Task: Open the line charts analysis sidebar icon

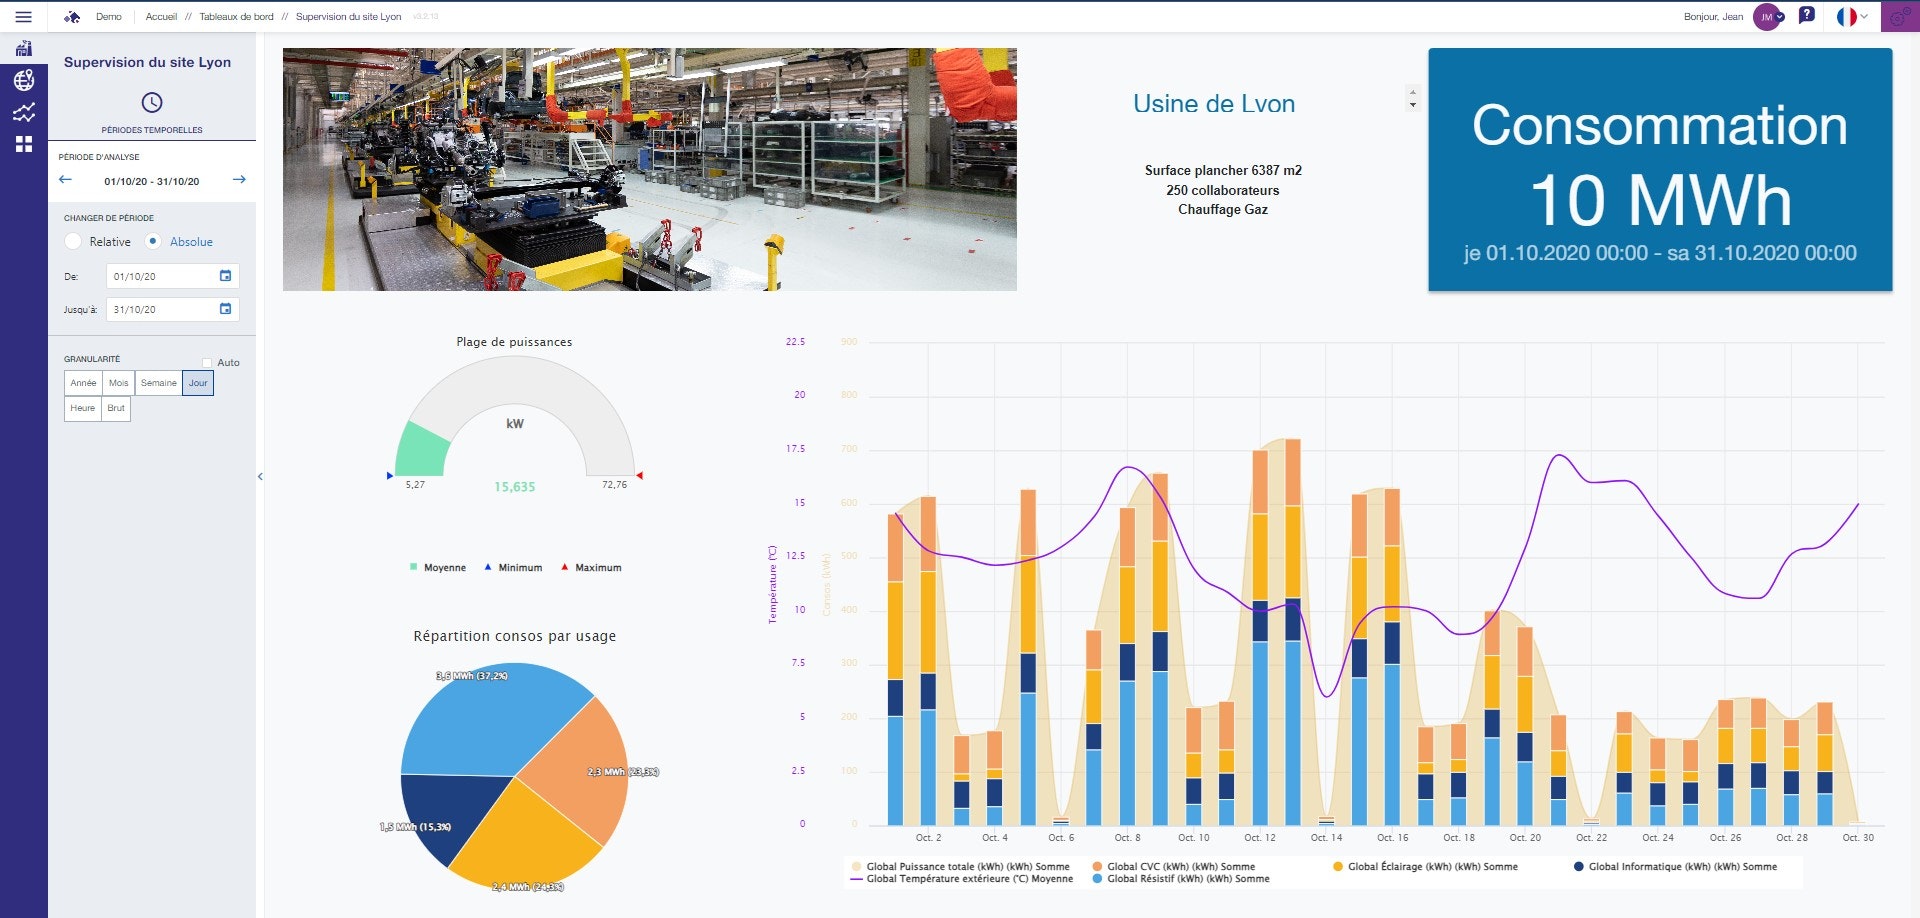Action: [x=24, y=112]
